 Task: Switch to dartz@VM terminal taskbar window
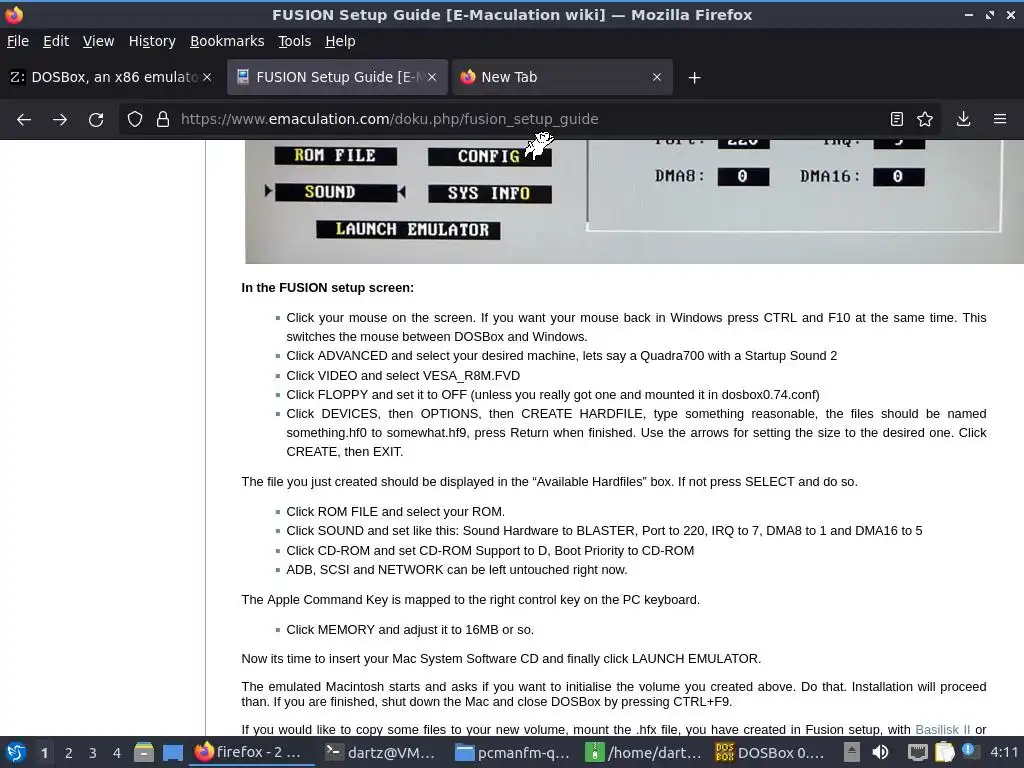tap(381, 753)
